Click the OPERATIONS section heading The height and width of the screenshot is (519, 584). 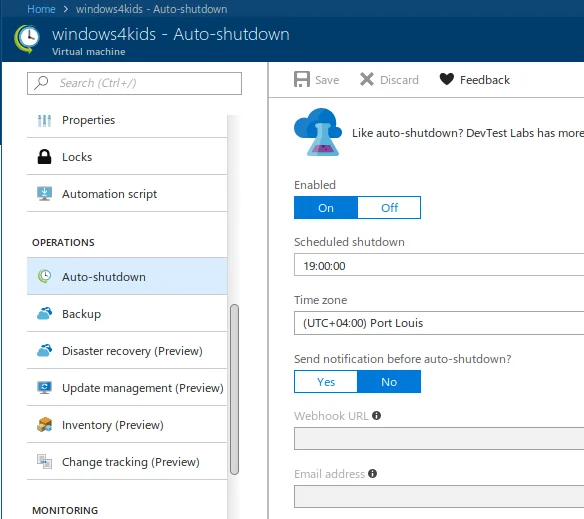(x=63, y=243)
